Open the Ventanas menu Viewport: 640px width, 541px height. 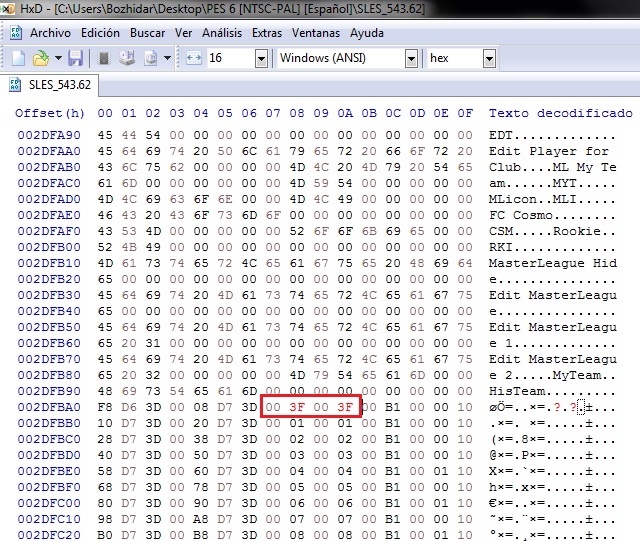click(x=316, y=33)
